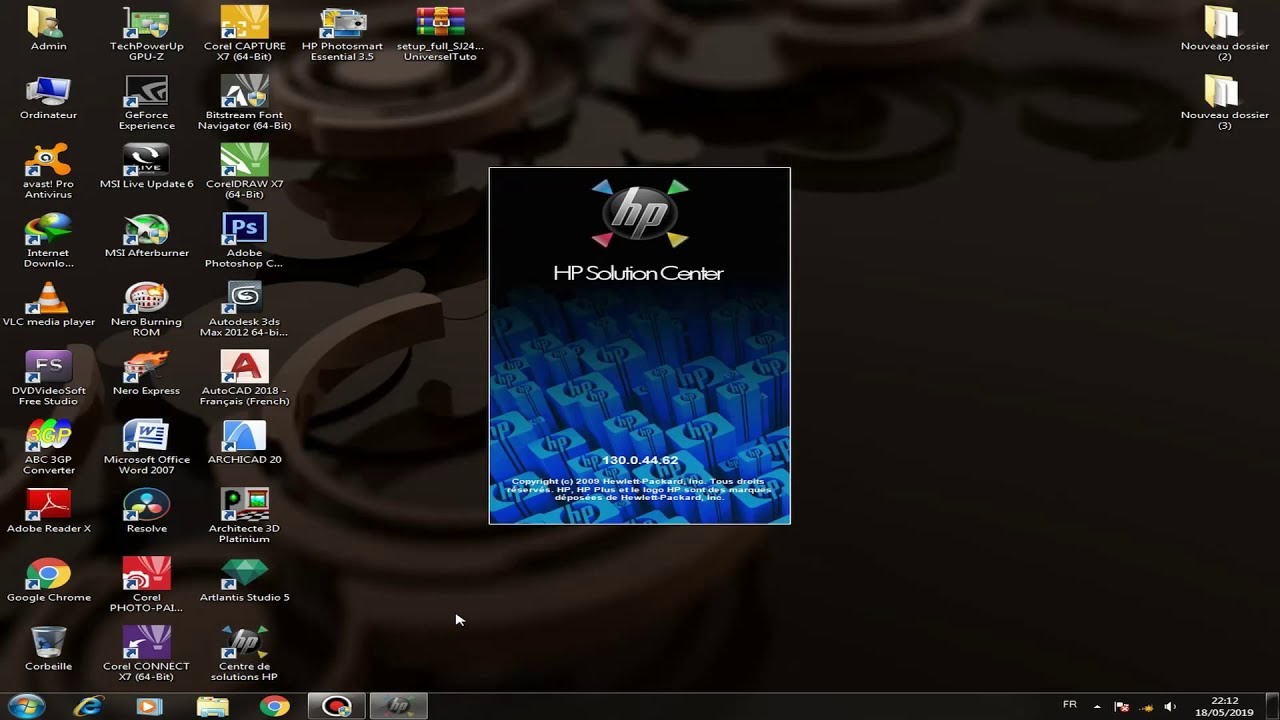
Task: Show hidden tray icons arrow
Action: (1097, 706)
